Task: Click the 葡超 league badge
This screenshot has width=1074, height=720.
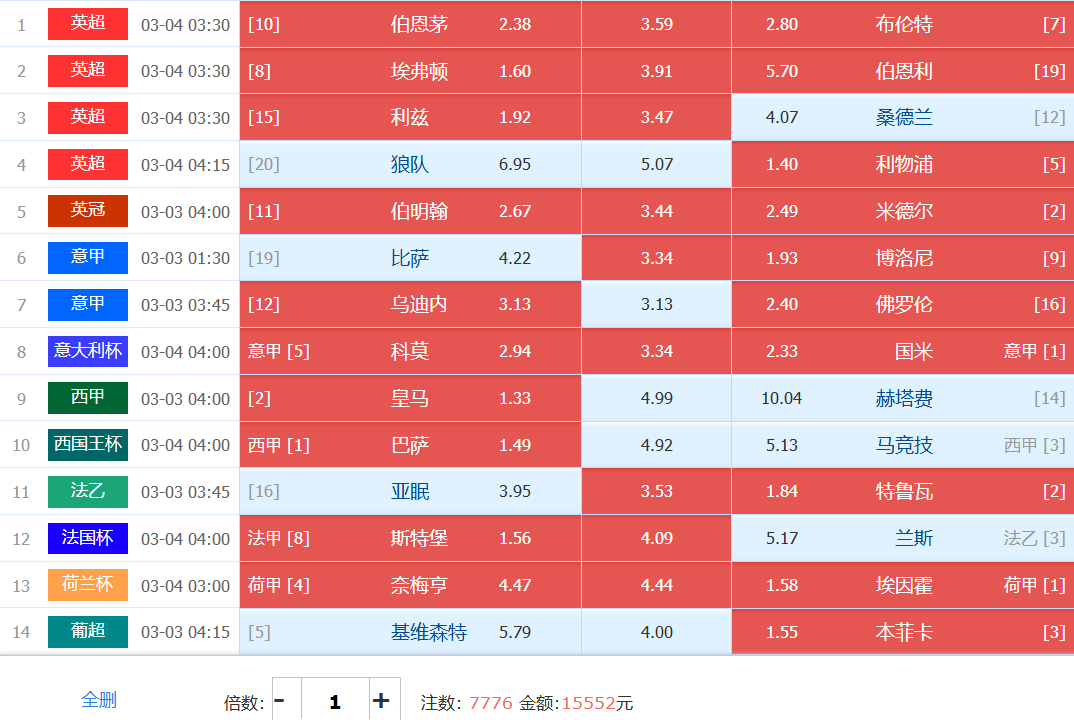Action: 88,632
